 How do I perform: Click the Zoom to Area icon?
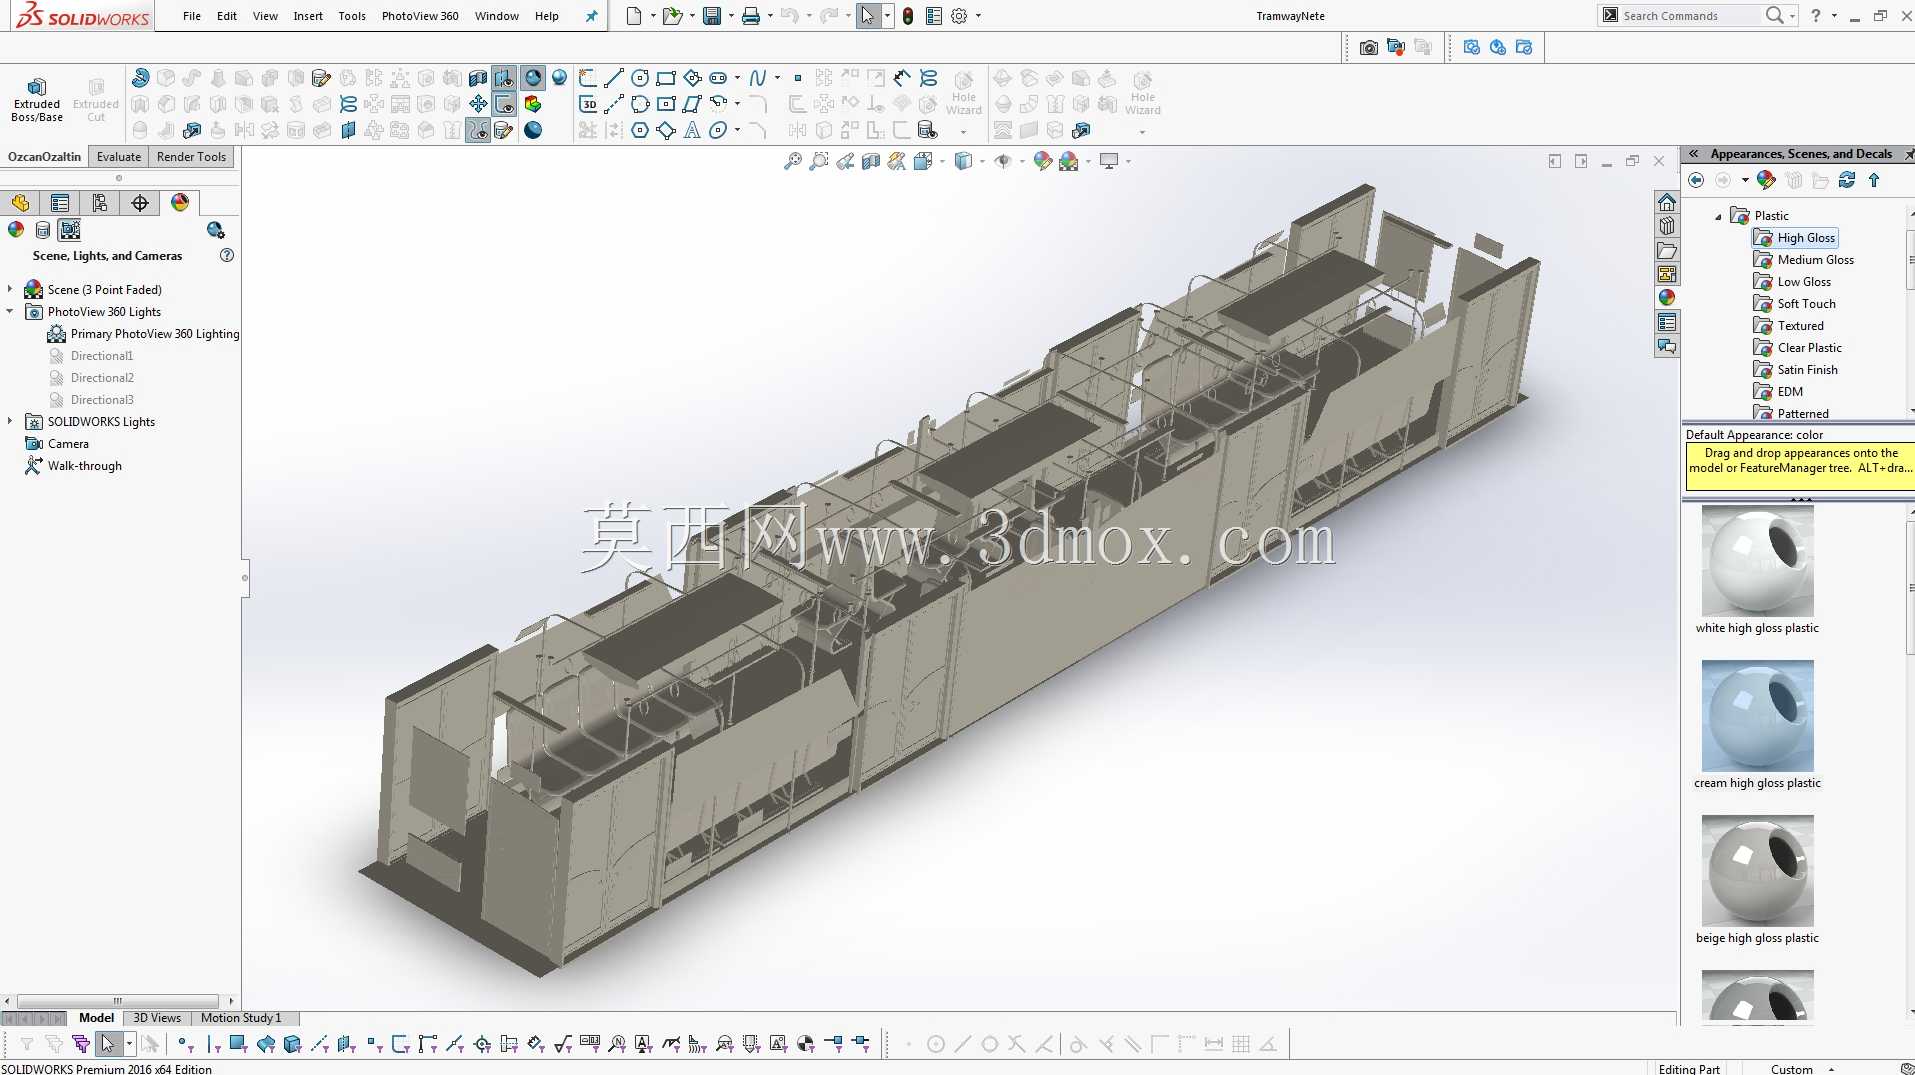tap(819, 161)
